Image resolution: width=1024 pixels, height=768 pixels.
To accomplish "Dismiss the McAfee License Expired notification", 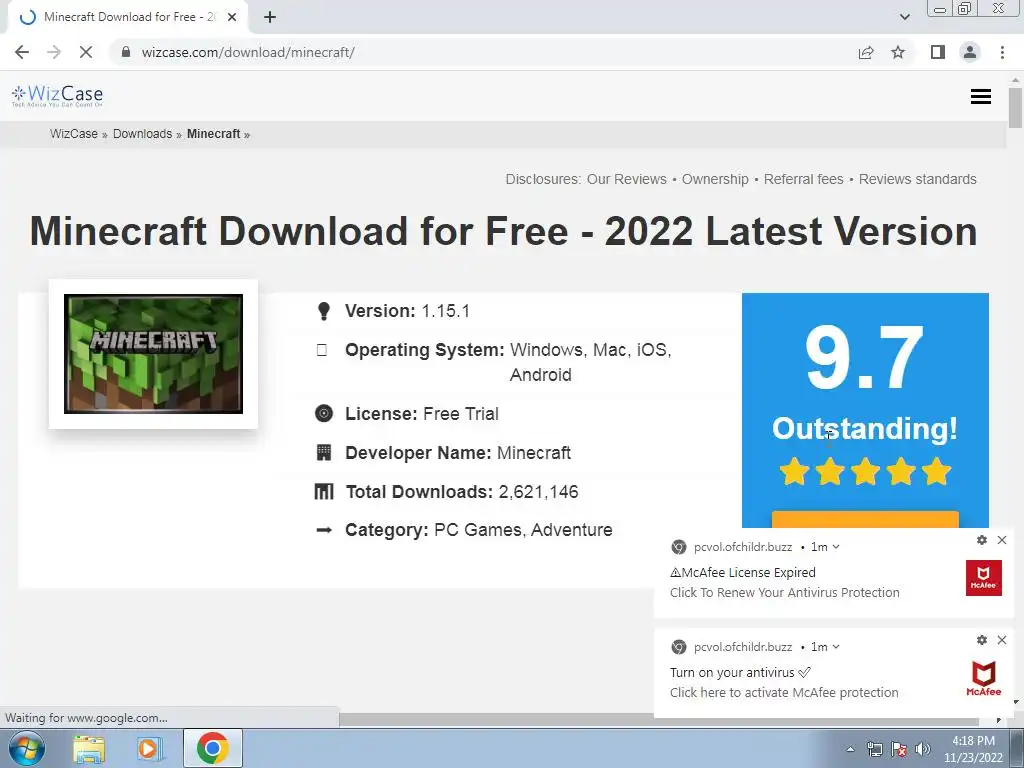I will [1002, 540].
